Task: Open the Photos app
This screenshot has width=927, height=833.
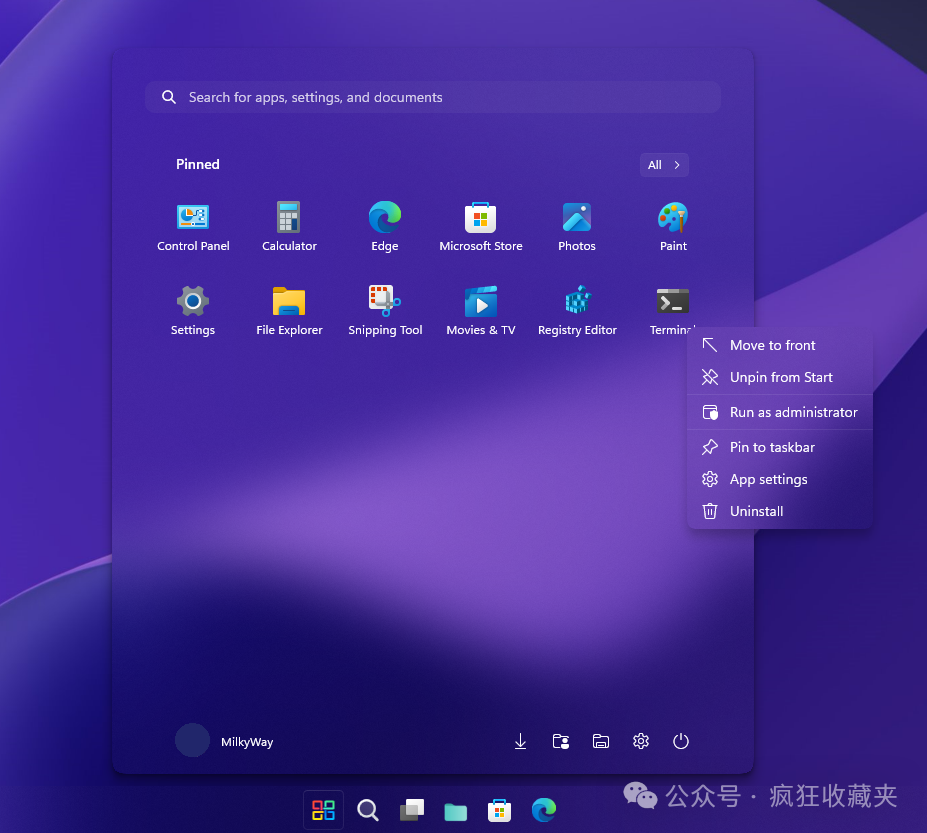Action: pos(577,225)
